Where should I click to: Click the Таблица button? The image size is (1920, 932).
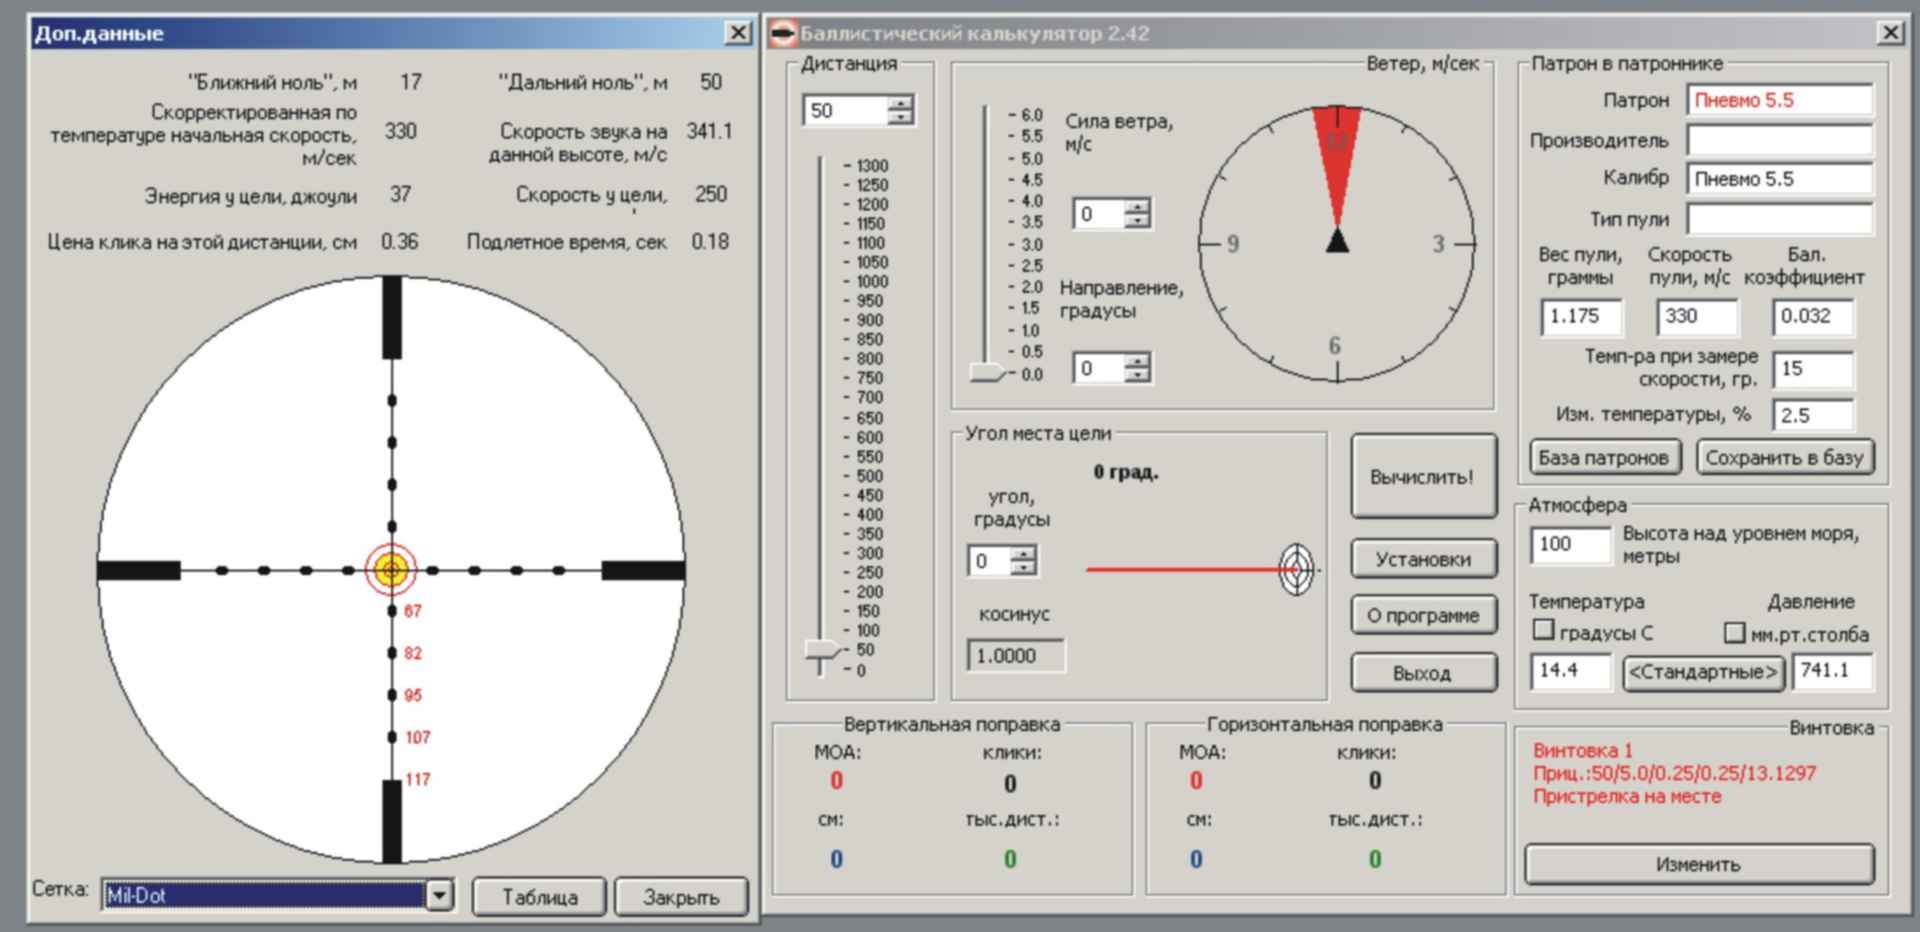click(539, 897)
